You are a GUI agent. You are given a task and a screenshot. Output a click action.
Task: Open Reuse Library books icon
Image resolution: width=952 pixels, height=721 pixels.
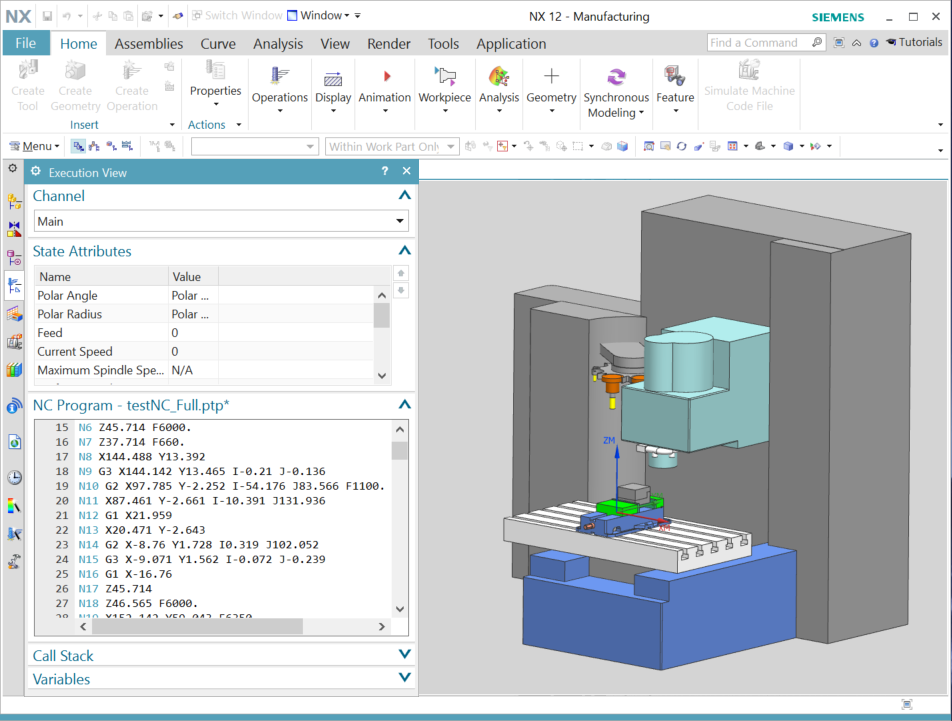coord(15,370)
